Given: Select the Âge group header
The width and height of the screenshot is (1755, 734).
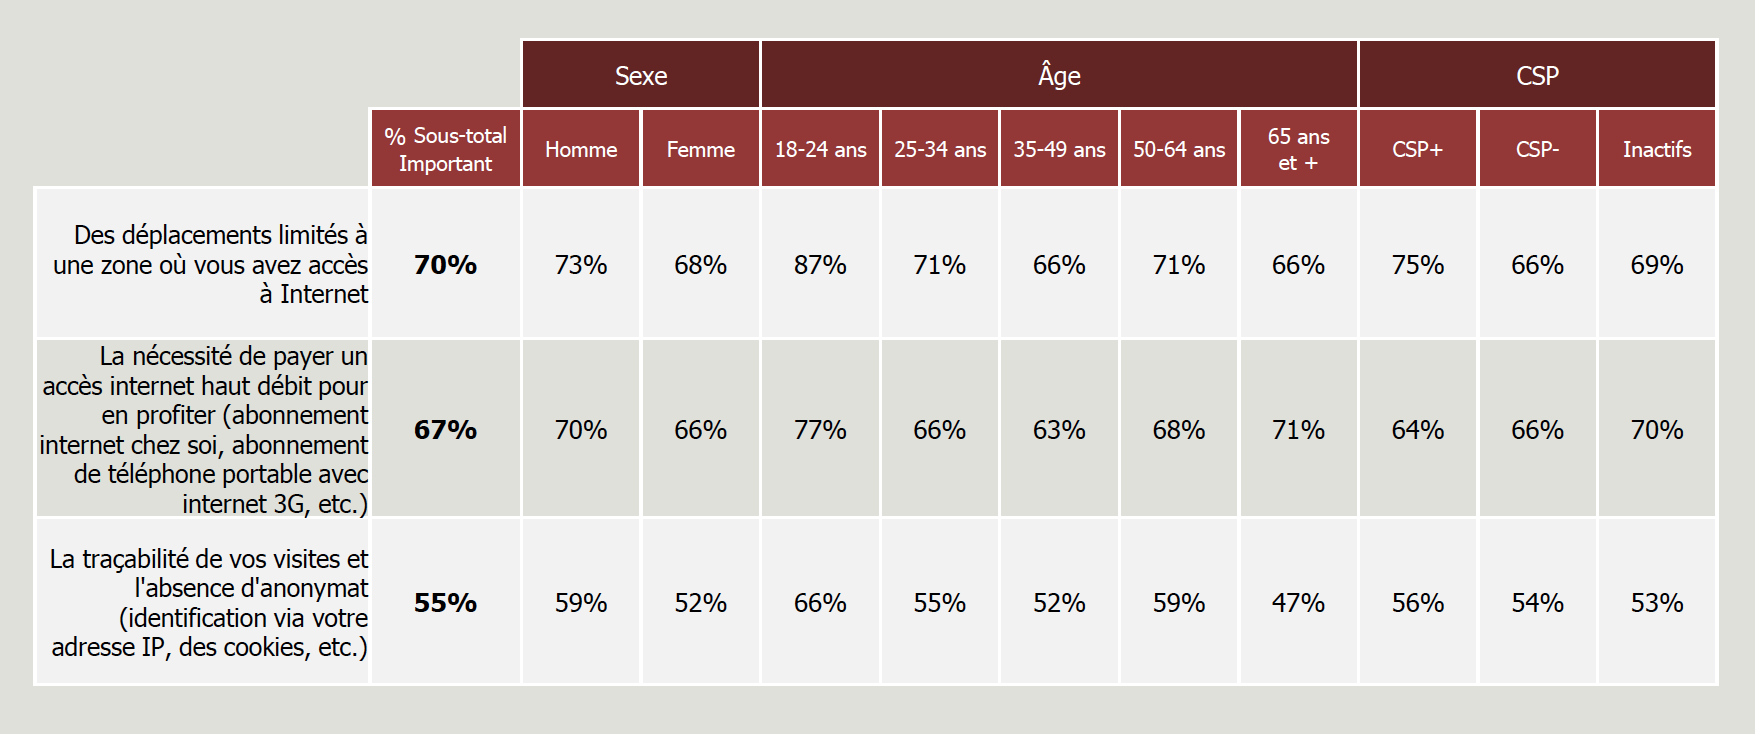Looking at the screenshot, I should coord(1059,75).
